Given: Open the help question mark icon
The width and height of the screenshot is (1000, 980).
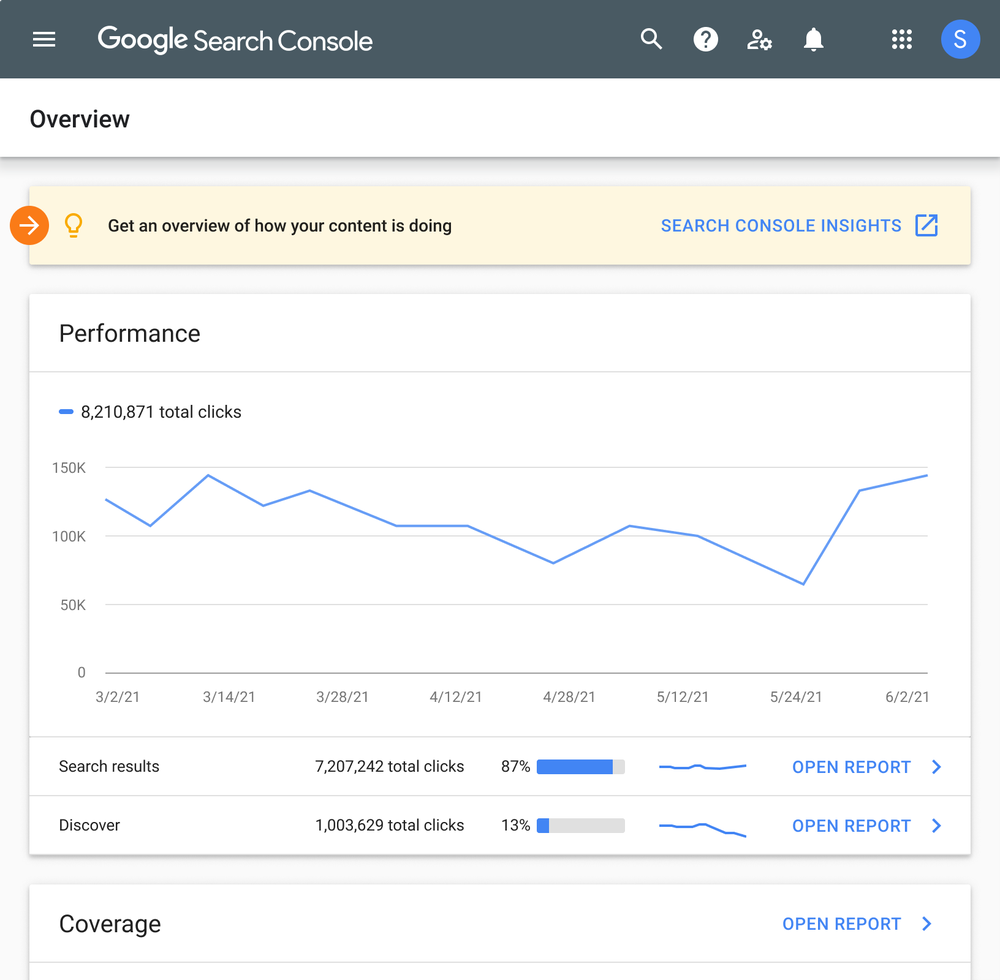Looking at the screenshot, I should coord(706,39).
